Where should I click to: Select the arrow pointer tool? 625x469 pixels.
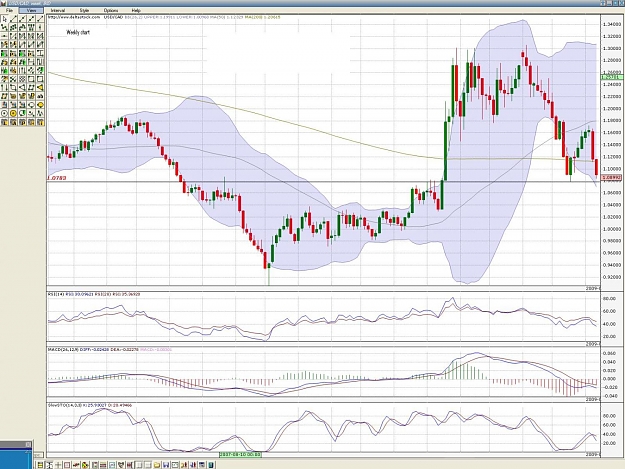click(4, 19)
